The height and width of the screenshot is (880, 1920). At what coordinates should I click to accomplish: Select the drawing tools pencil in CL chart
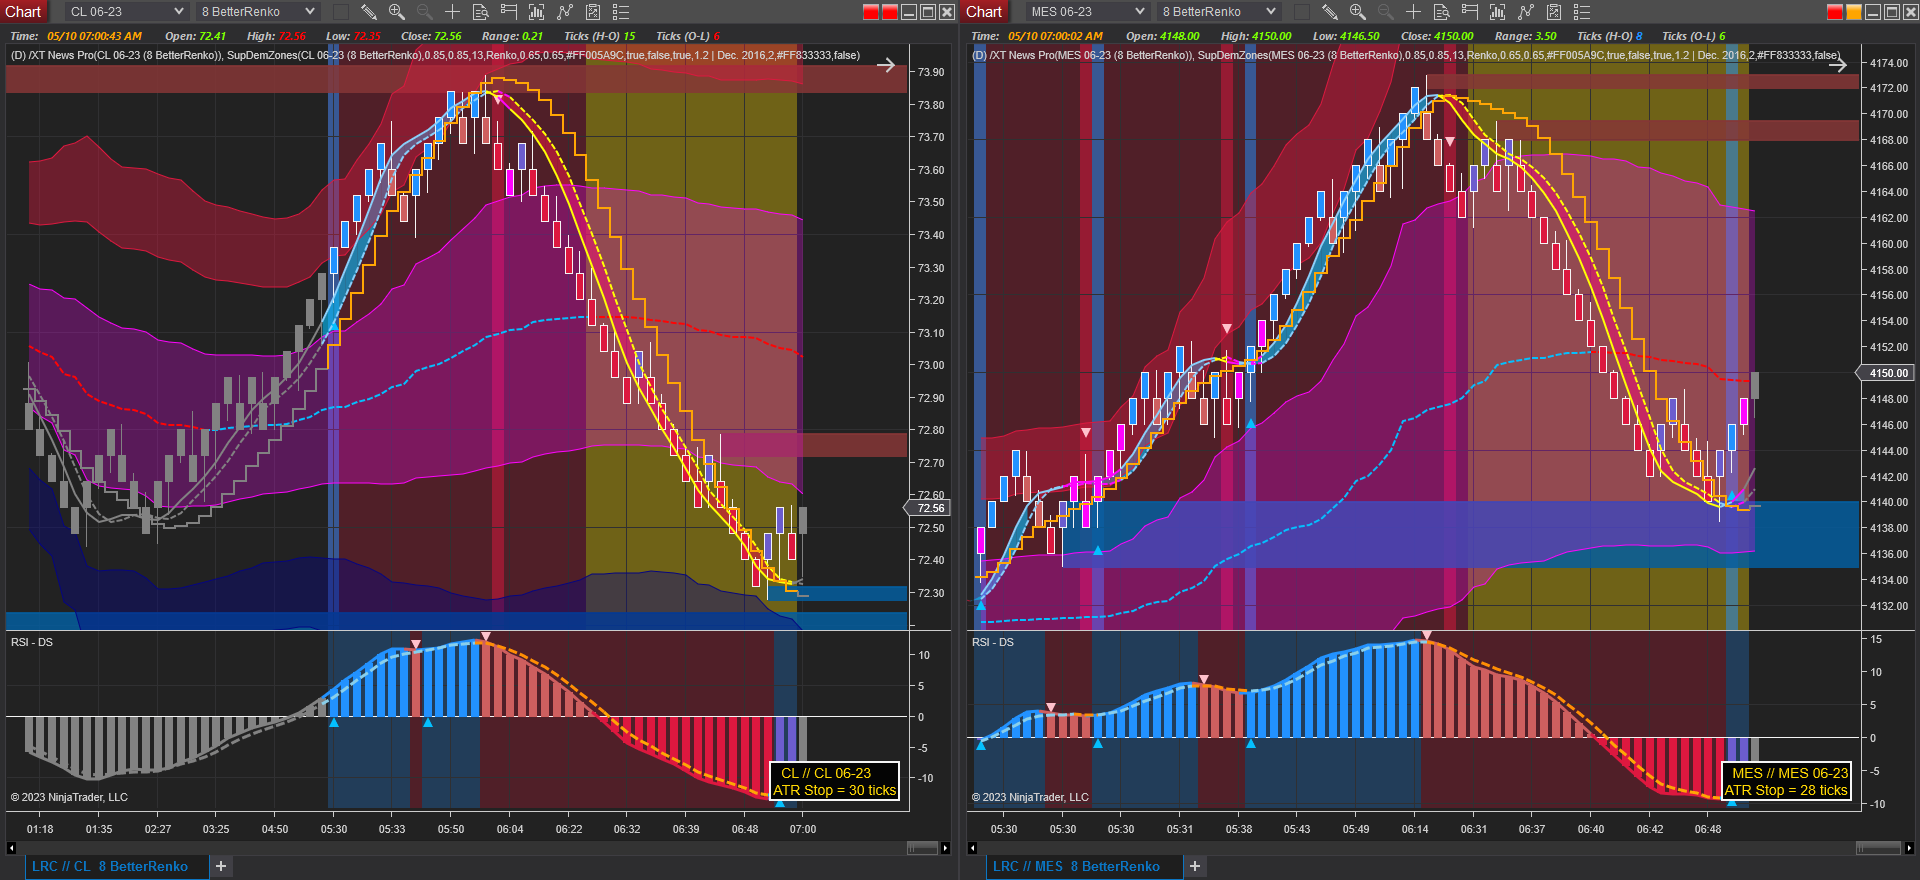[x=369, y=12]
